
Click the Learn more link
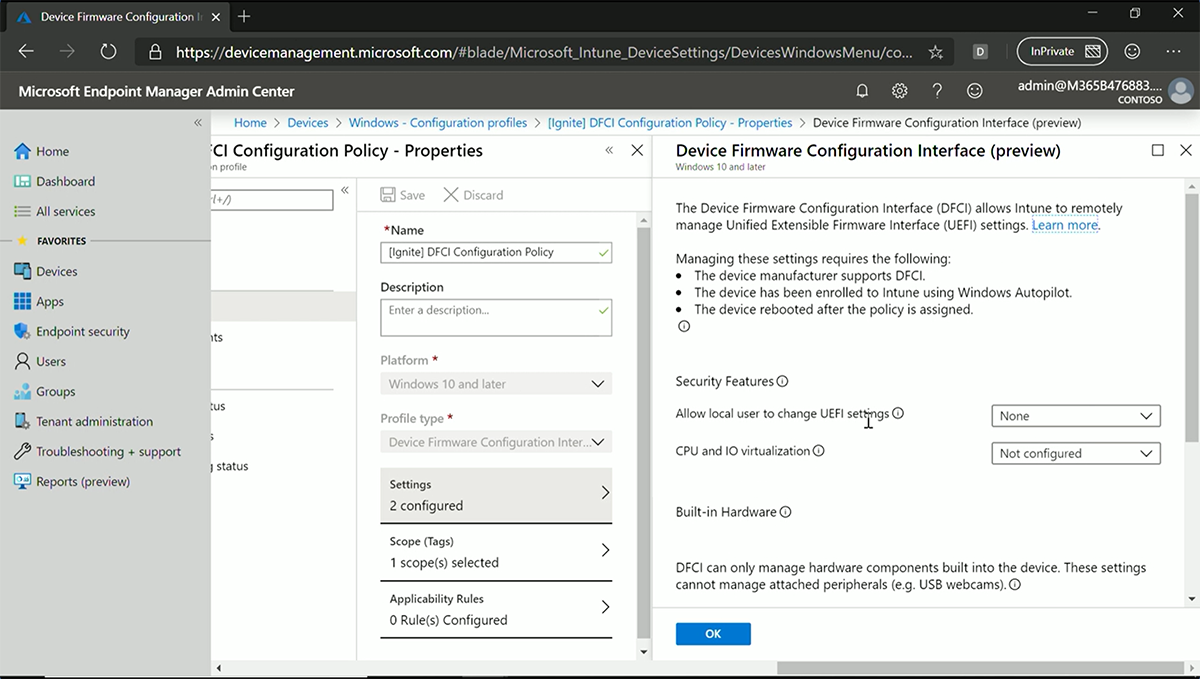pyautogui.click(x=1065, y=225)
